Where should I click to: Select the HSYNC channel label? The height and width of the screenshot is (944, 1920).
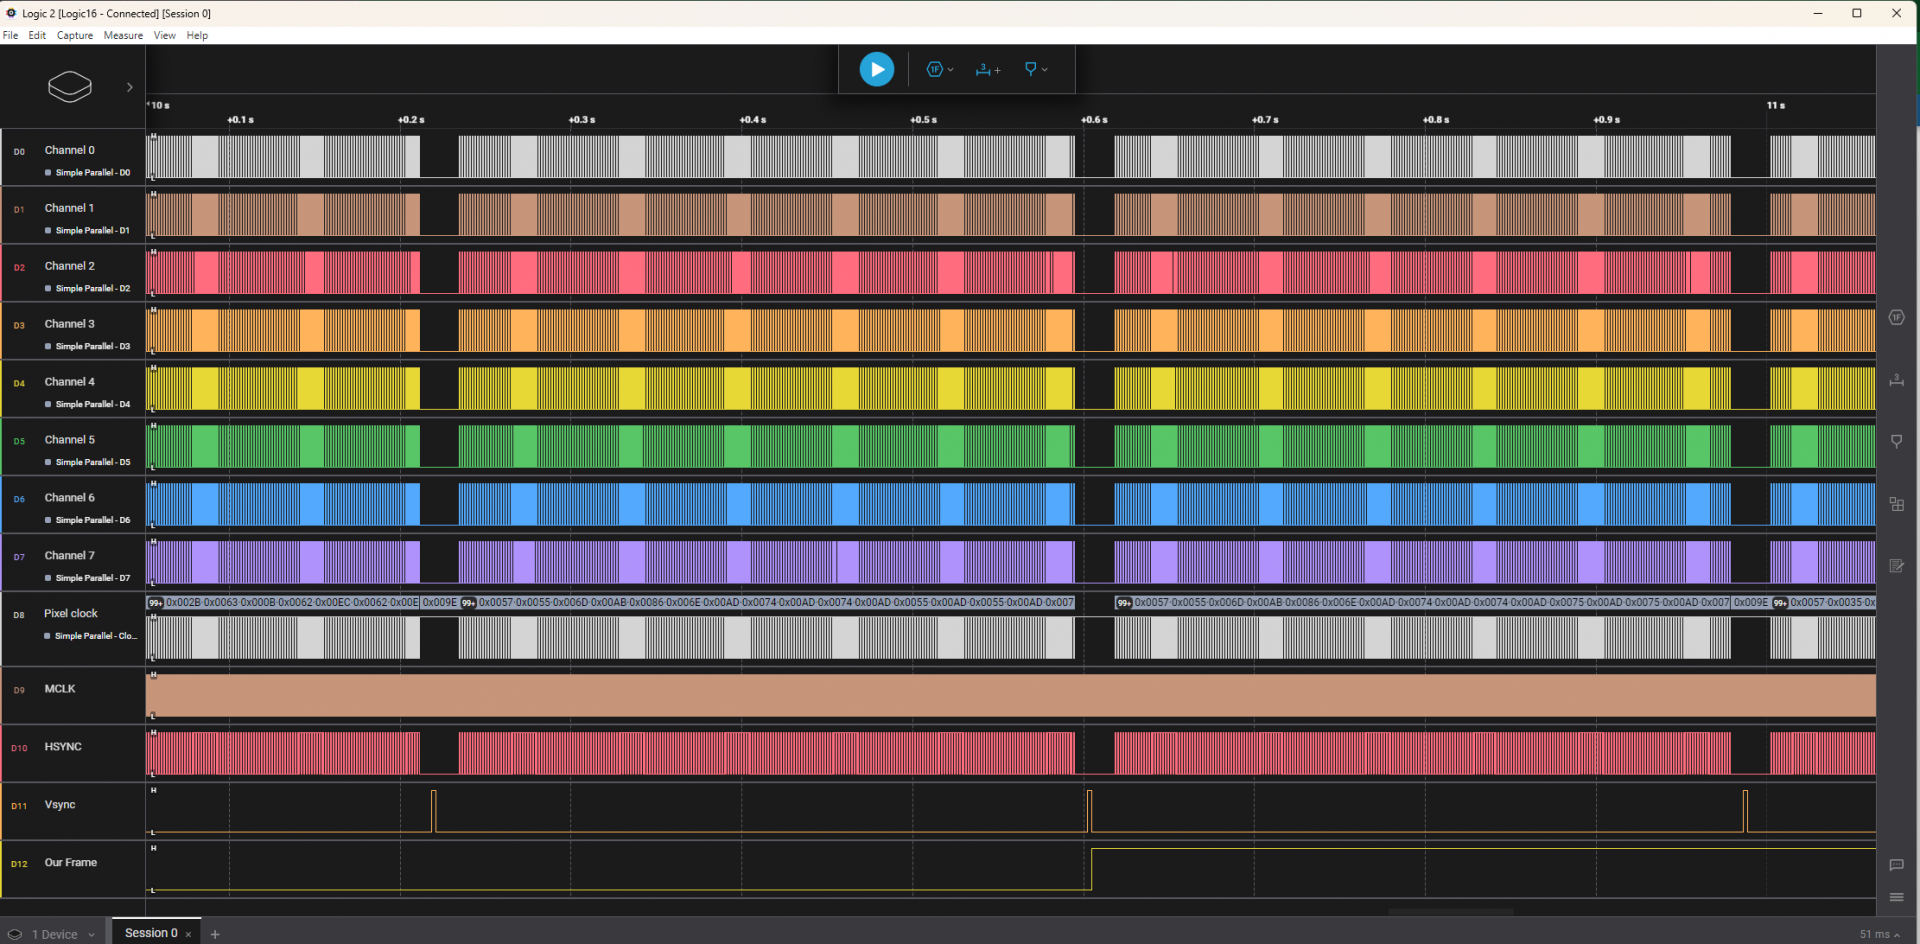point(63,747)
